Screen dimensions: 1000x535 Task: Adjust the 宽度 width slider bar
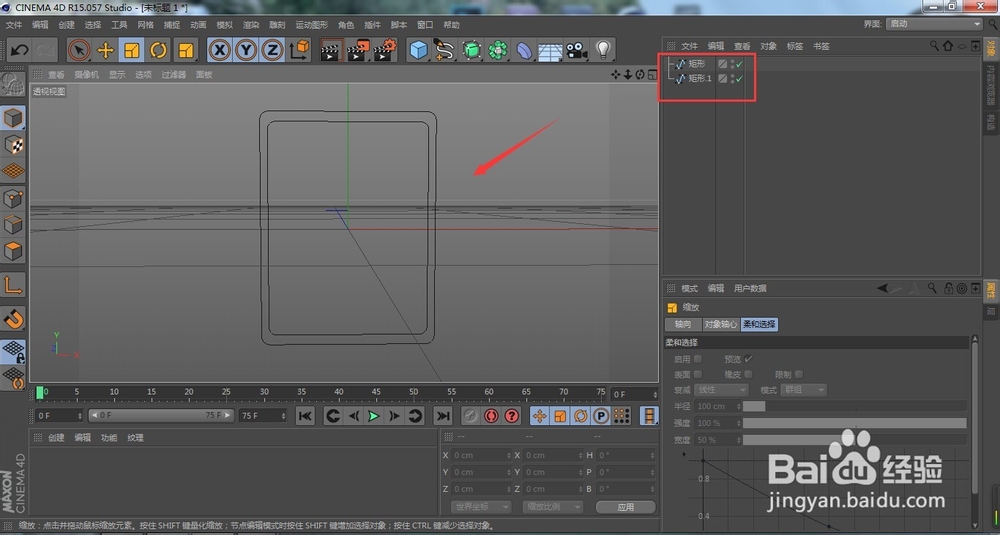click(855, 440)
